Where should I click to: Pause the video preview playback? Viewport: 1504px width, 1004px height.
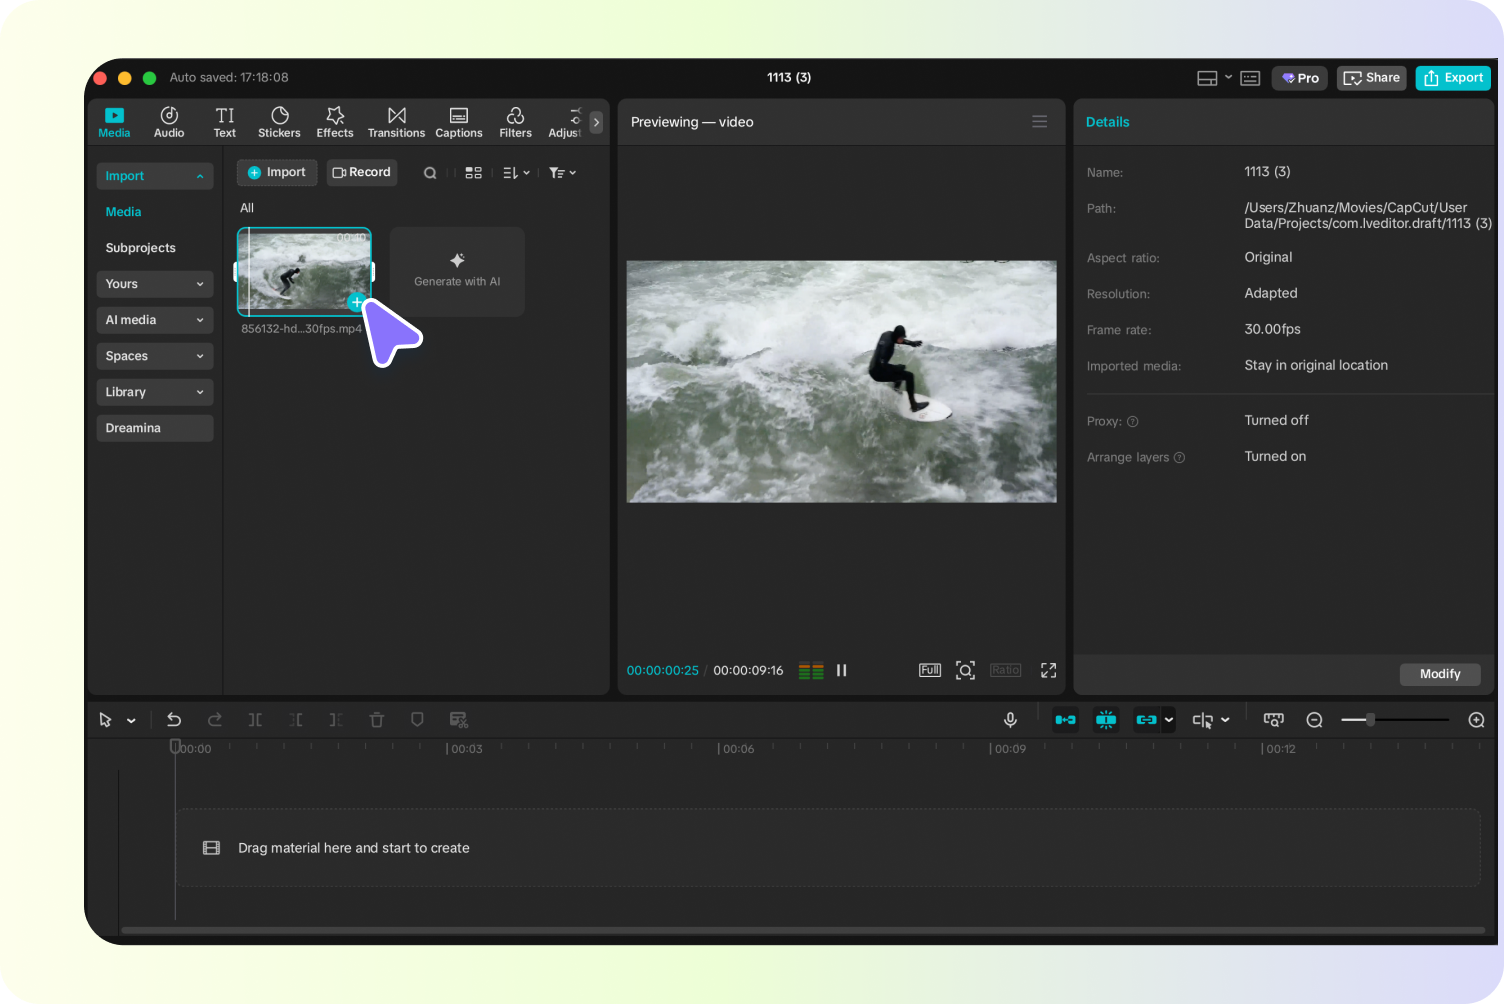[841, 670]
